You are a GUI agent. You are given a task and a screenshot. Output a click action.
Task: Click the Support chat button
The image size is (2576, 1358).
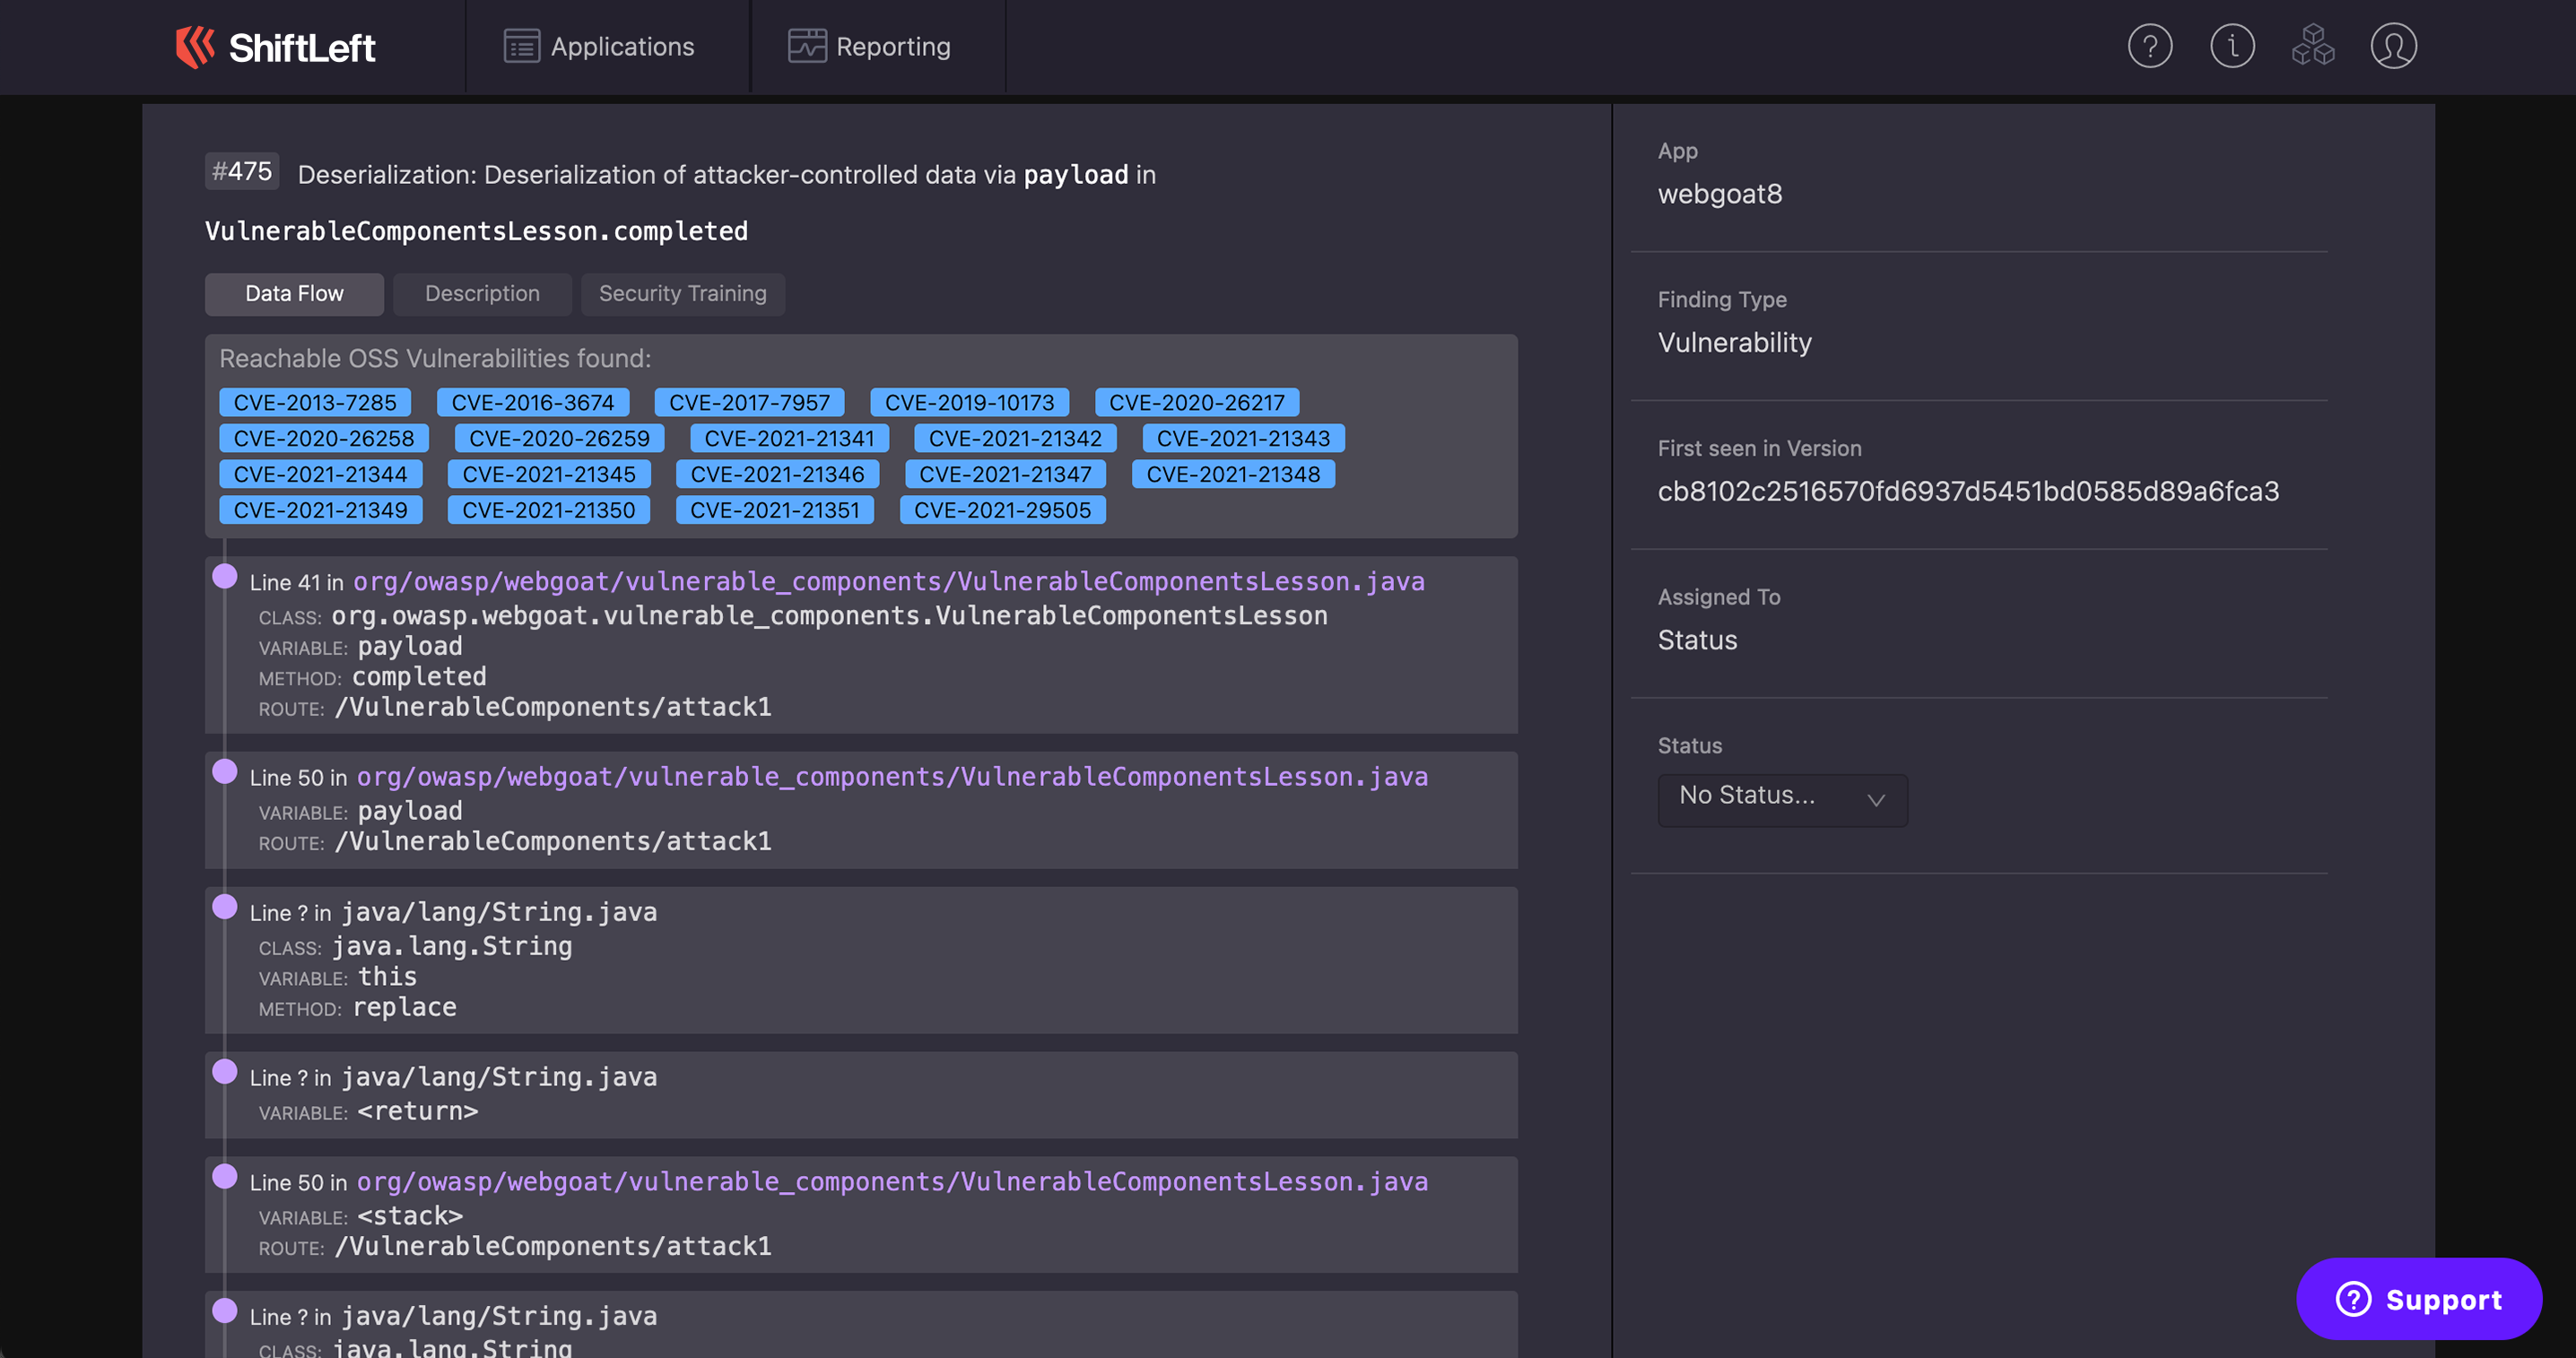tap(2418, 1299)
